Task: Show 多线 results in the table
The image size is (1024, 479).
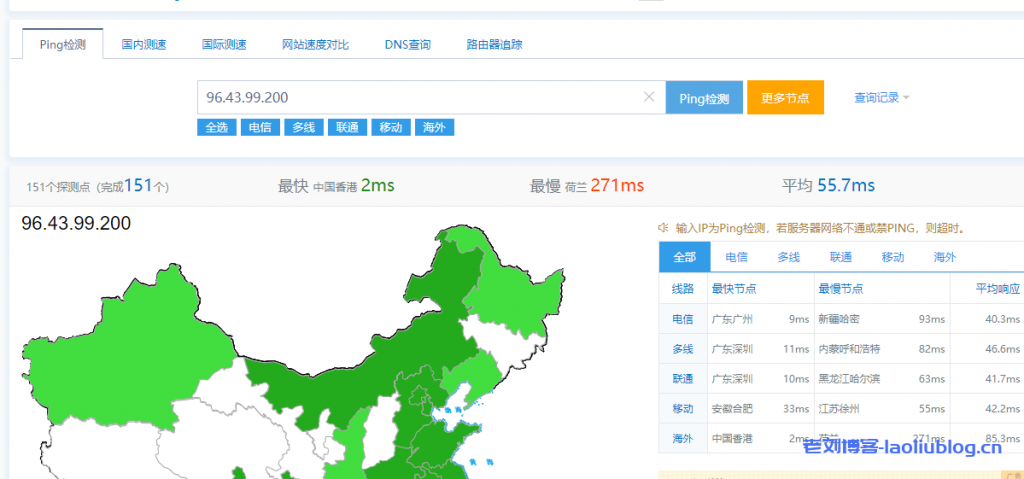Action: (x=788, y=257)
